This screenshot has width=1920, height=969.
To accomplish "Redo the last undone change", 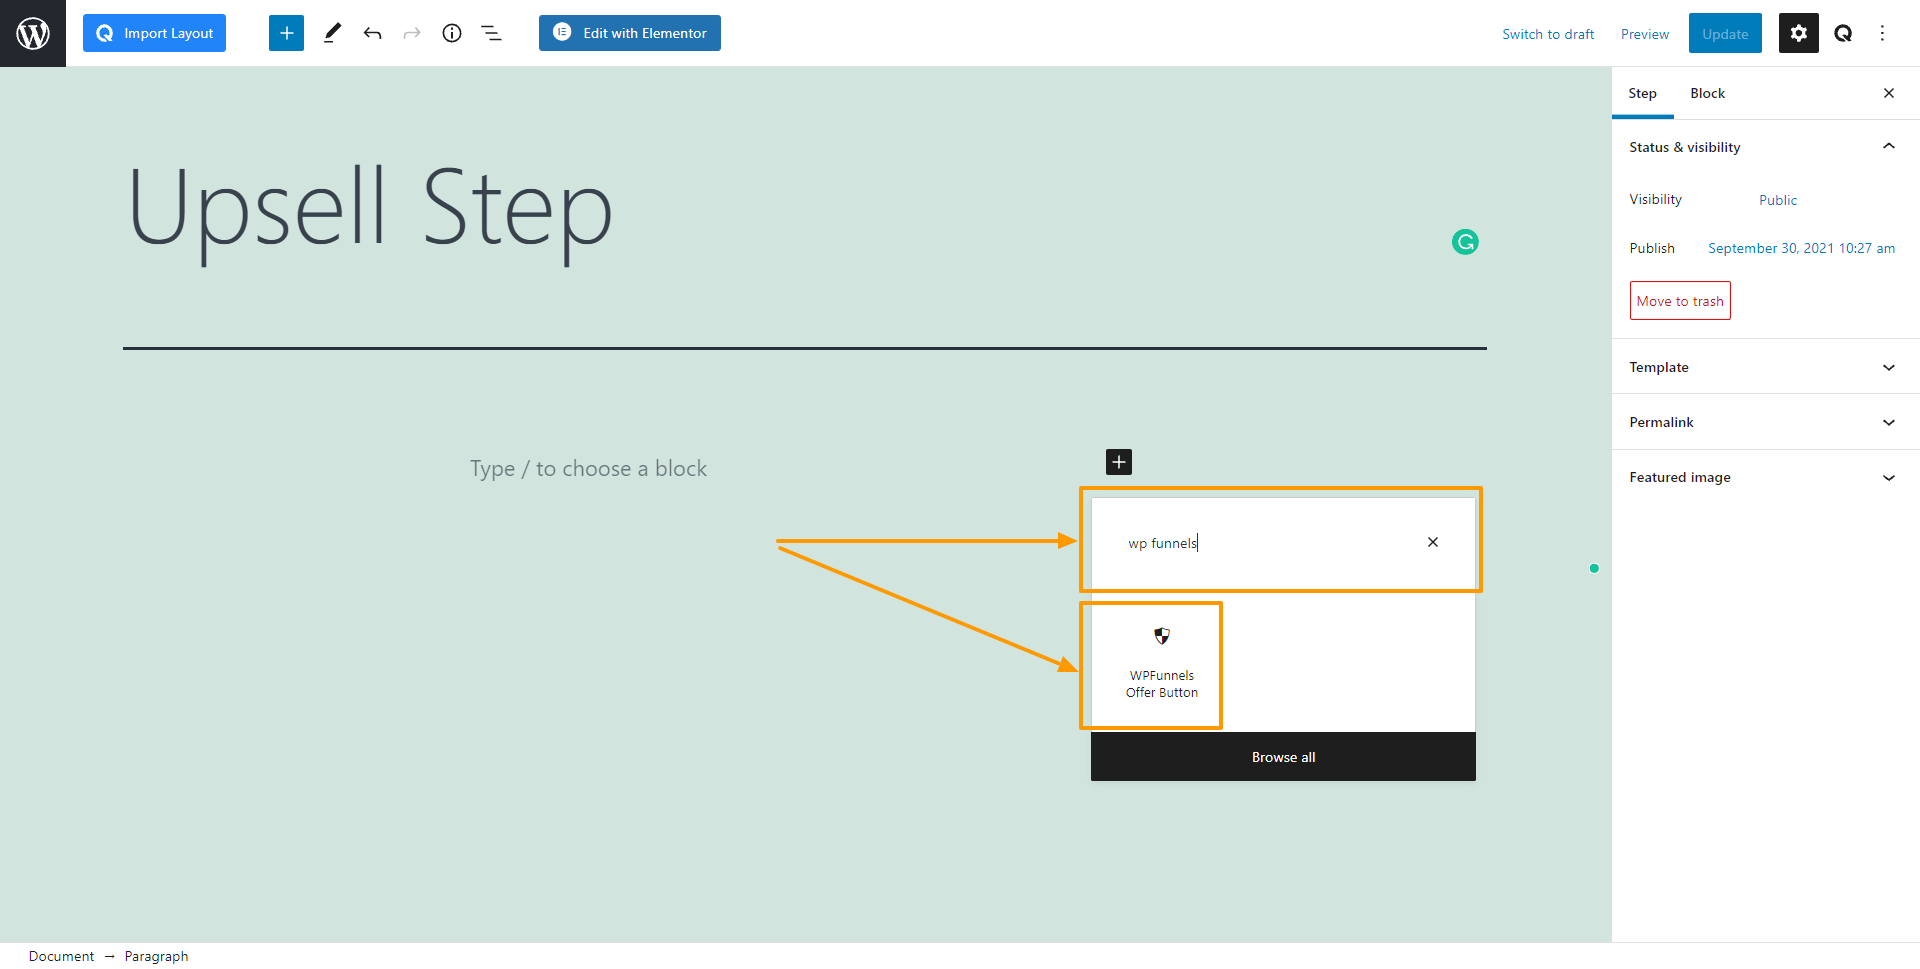I will 412,33.
